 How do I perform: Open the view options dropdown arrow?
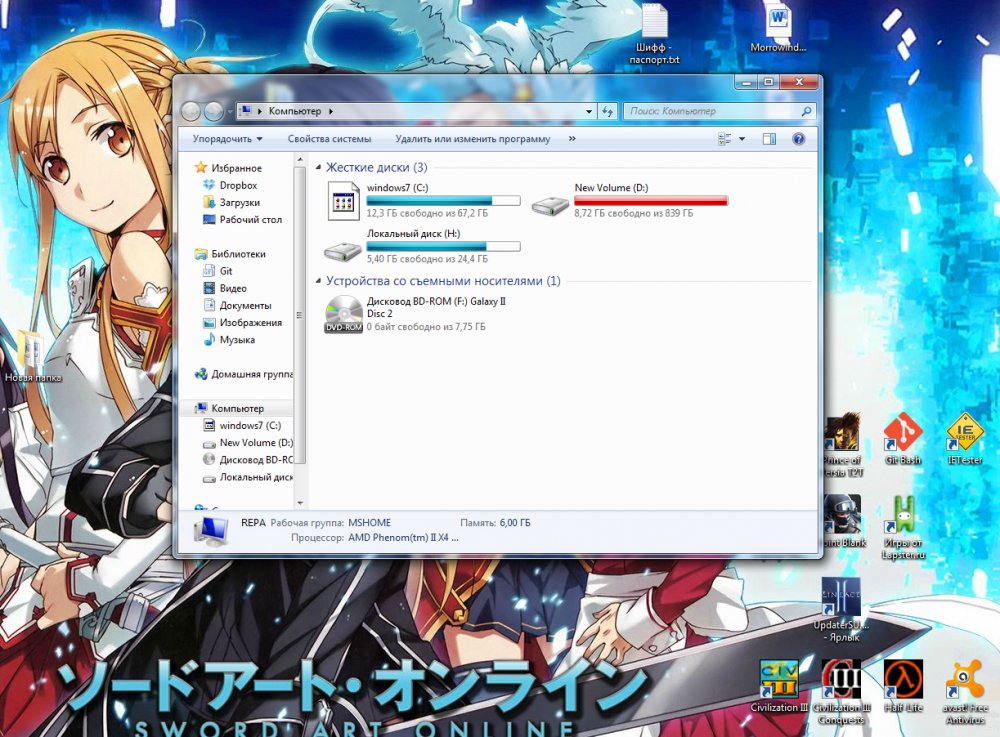coord(742,138)
